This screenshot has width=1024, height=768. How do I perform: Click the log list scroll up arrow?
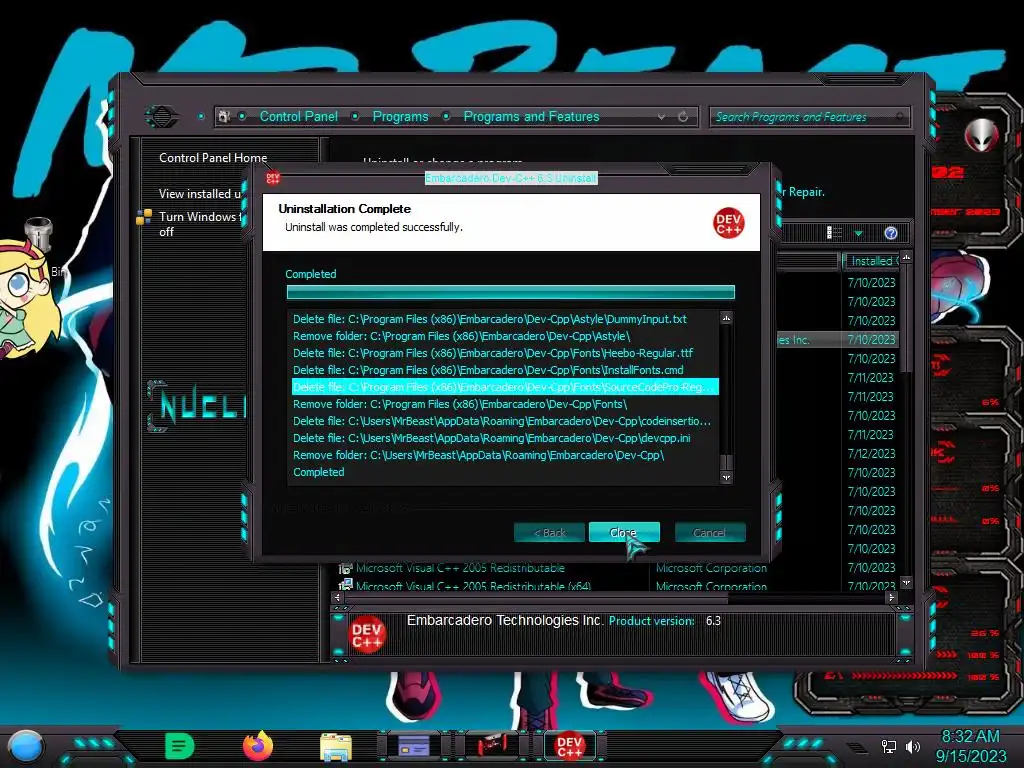726,318
